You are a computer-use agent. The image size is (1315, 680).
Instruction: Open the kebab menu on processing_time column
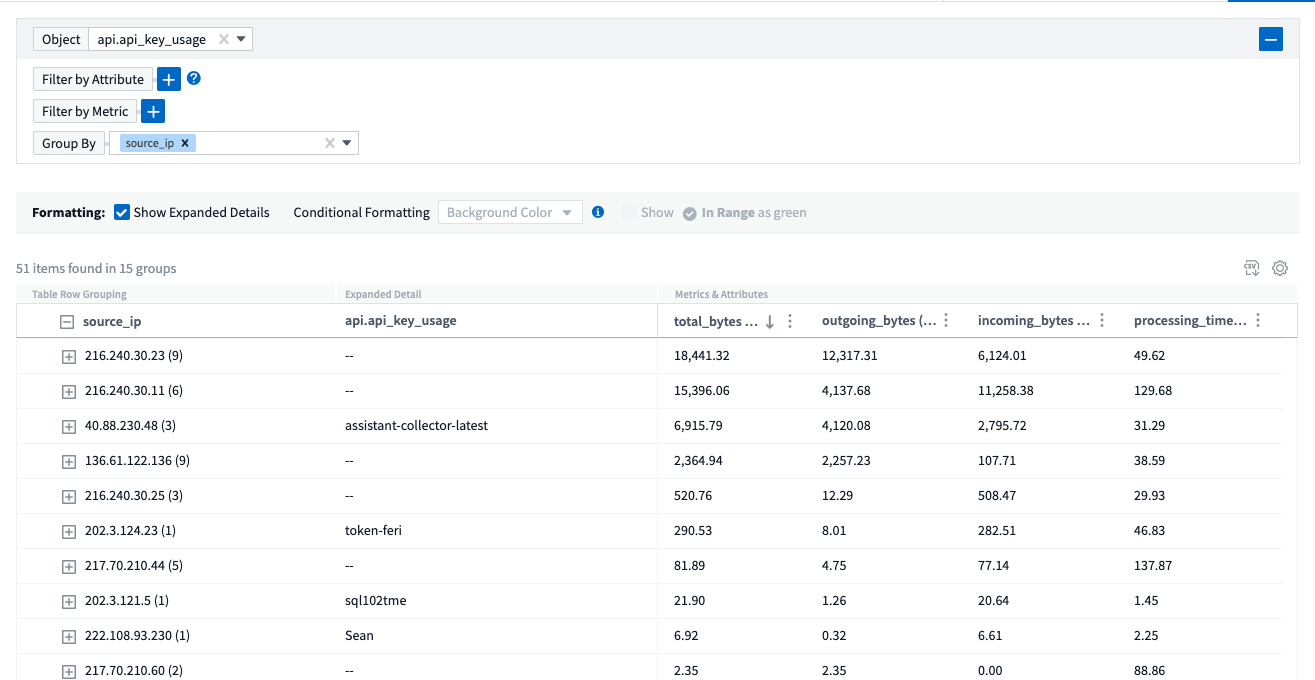click(1258, 320)
